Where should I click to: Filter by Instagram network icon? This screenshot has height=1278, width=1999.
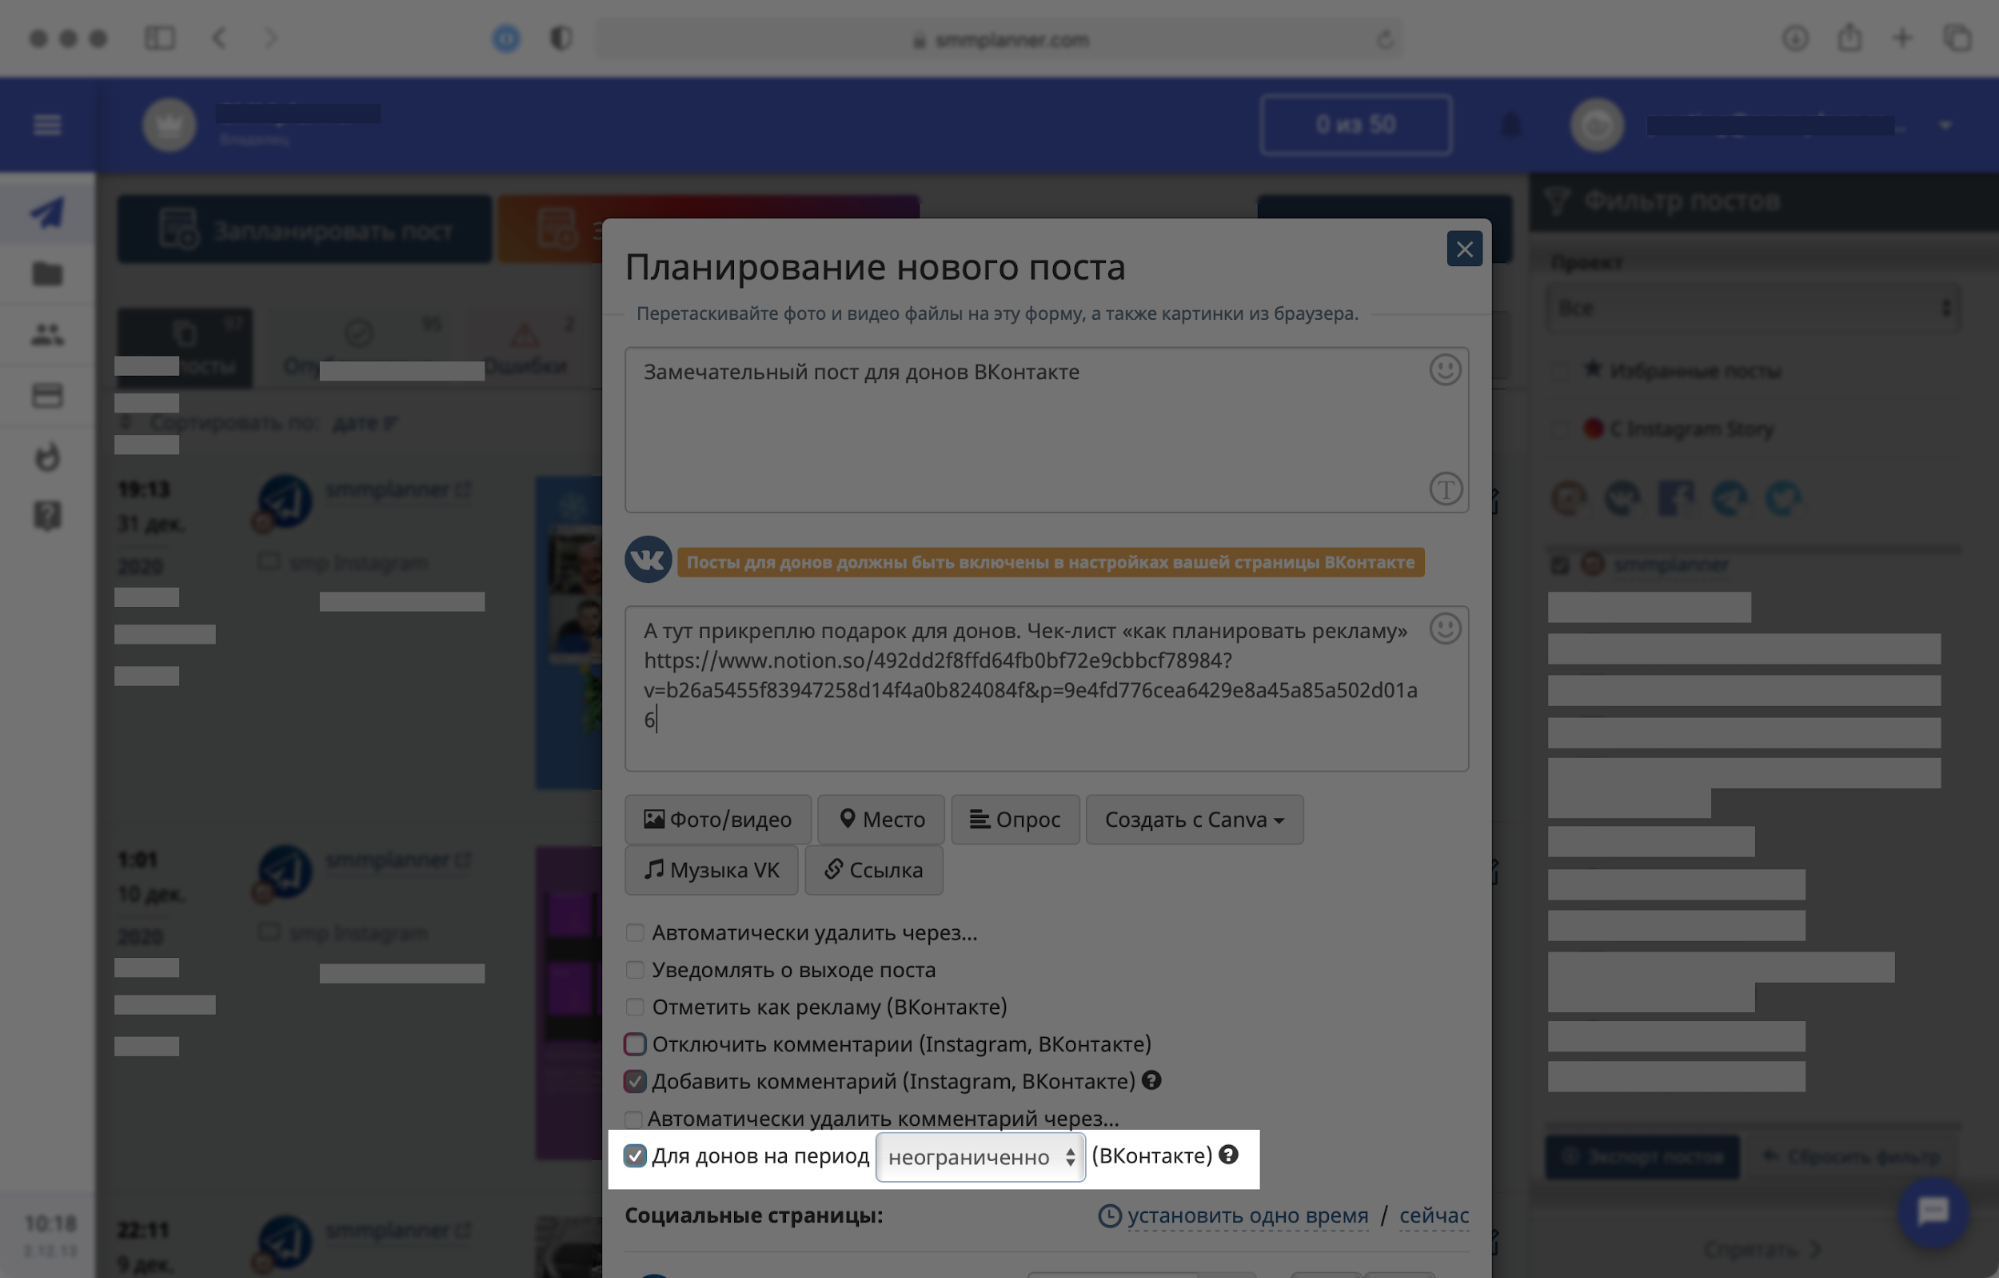(x=1569, y=497)
